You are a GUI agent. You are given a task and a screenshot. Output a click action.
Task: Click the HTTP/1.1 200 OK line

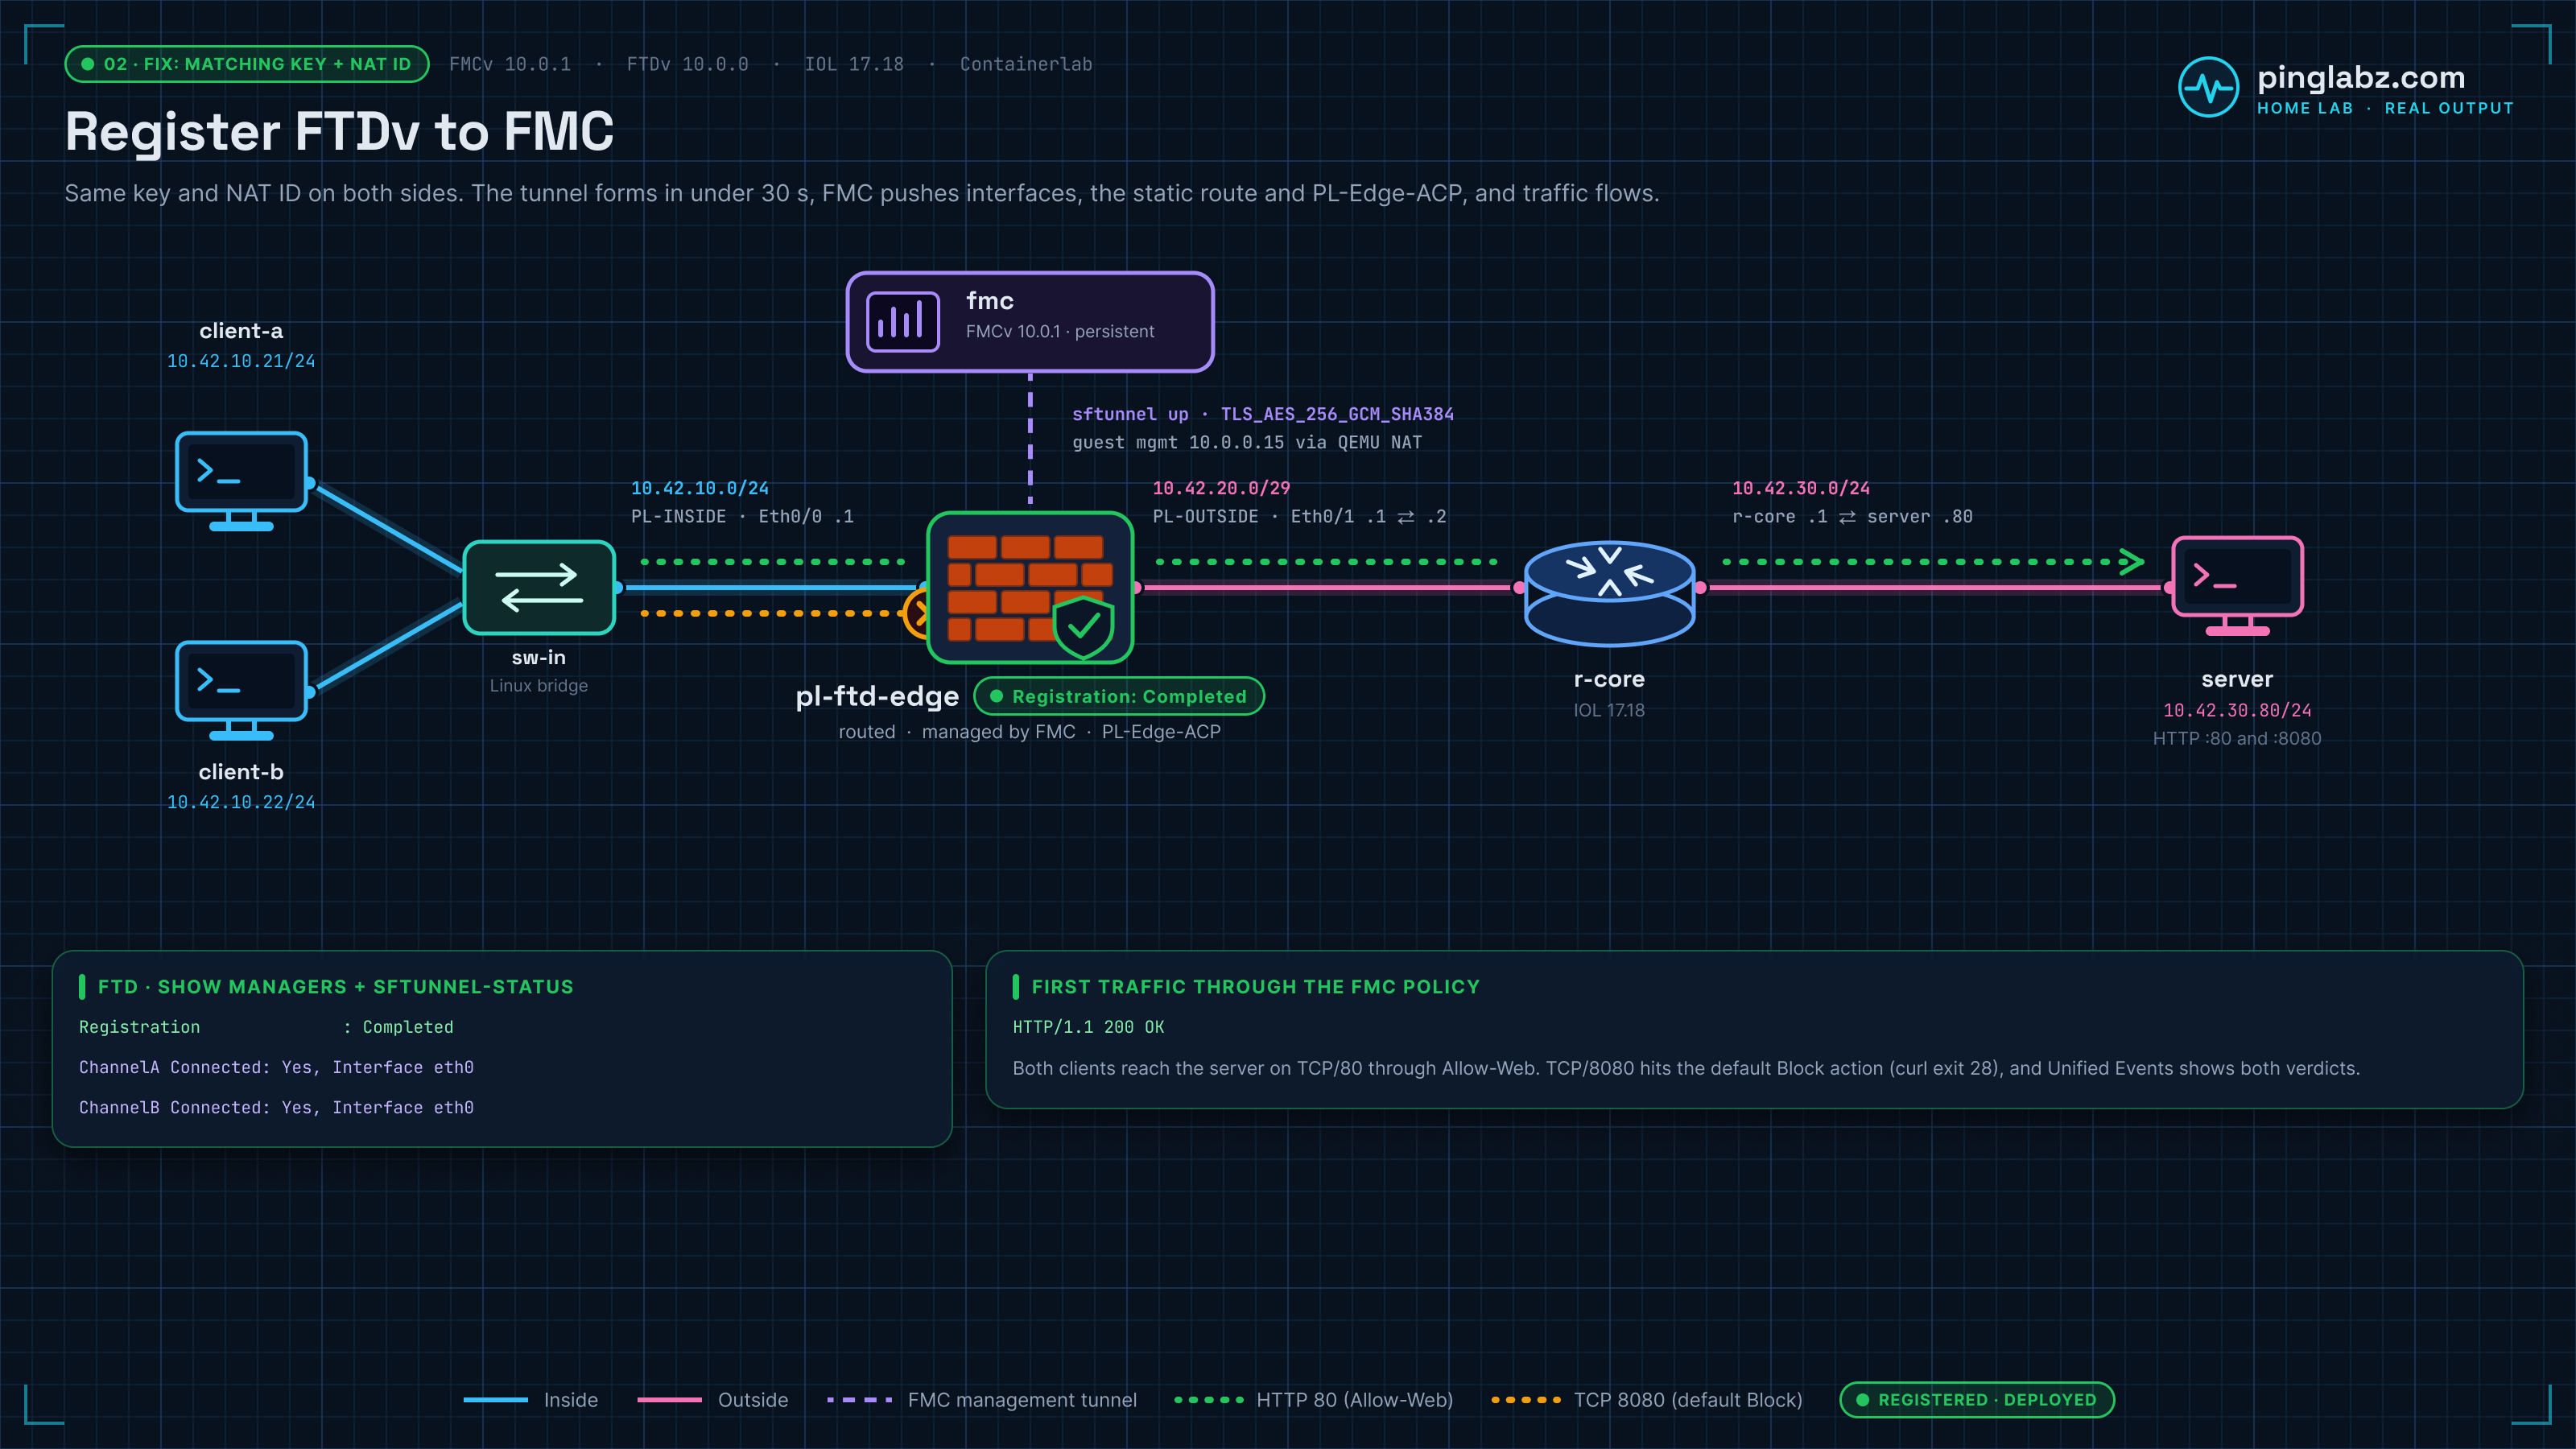(1088, 1027)
